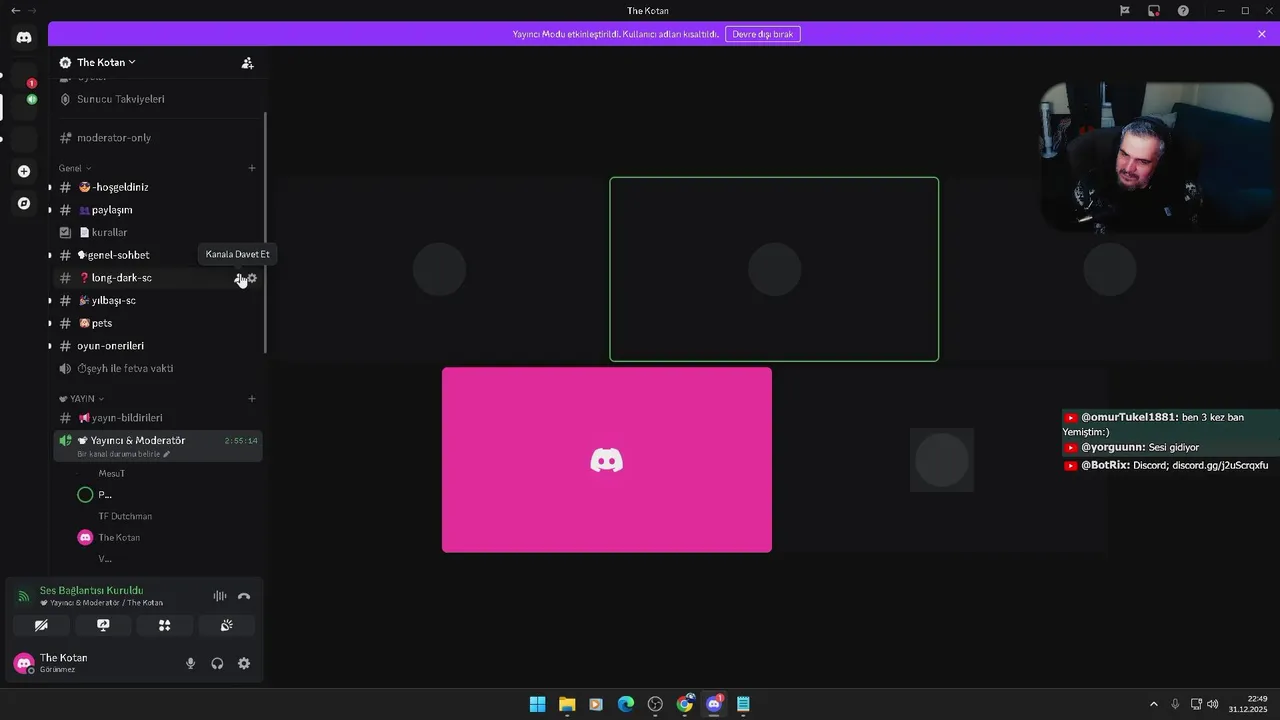The width and height of the screenshot is (1280, 720).
Task: Open volume control in system tray
Action: click(x=1212, y=704)
